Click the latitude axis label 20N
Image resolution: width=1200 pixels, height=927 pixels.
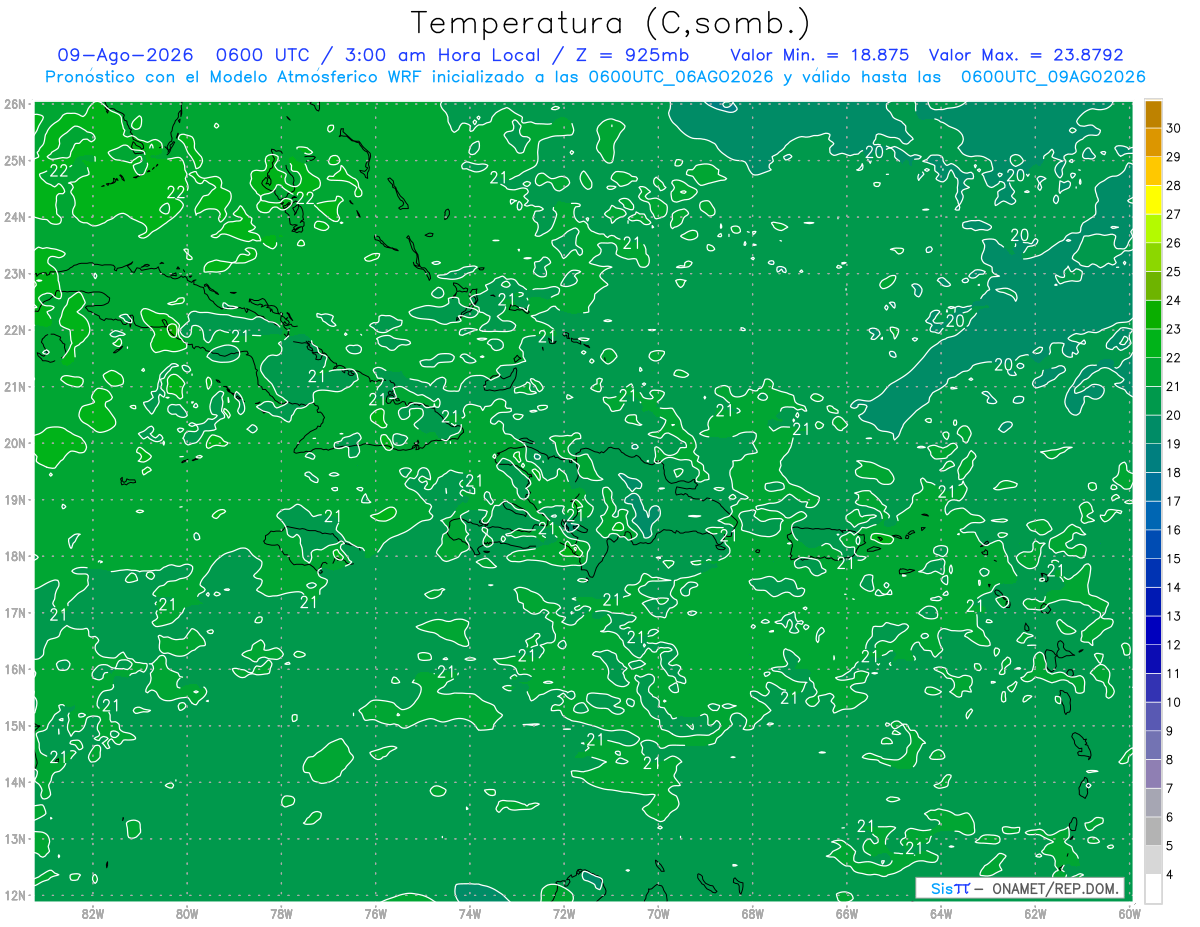point(14,442)
